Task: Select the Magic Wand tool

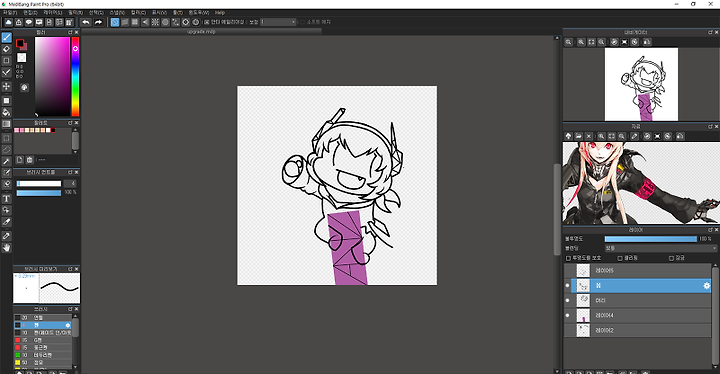Action: point(6,161)
